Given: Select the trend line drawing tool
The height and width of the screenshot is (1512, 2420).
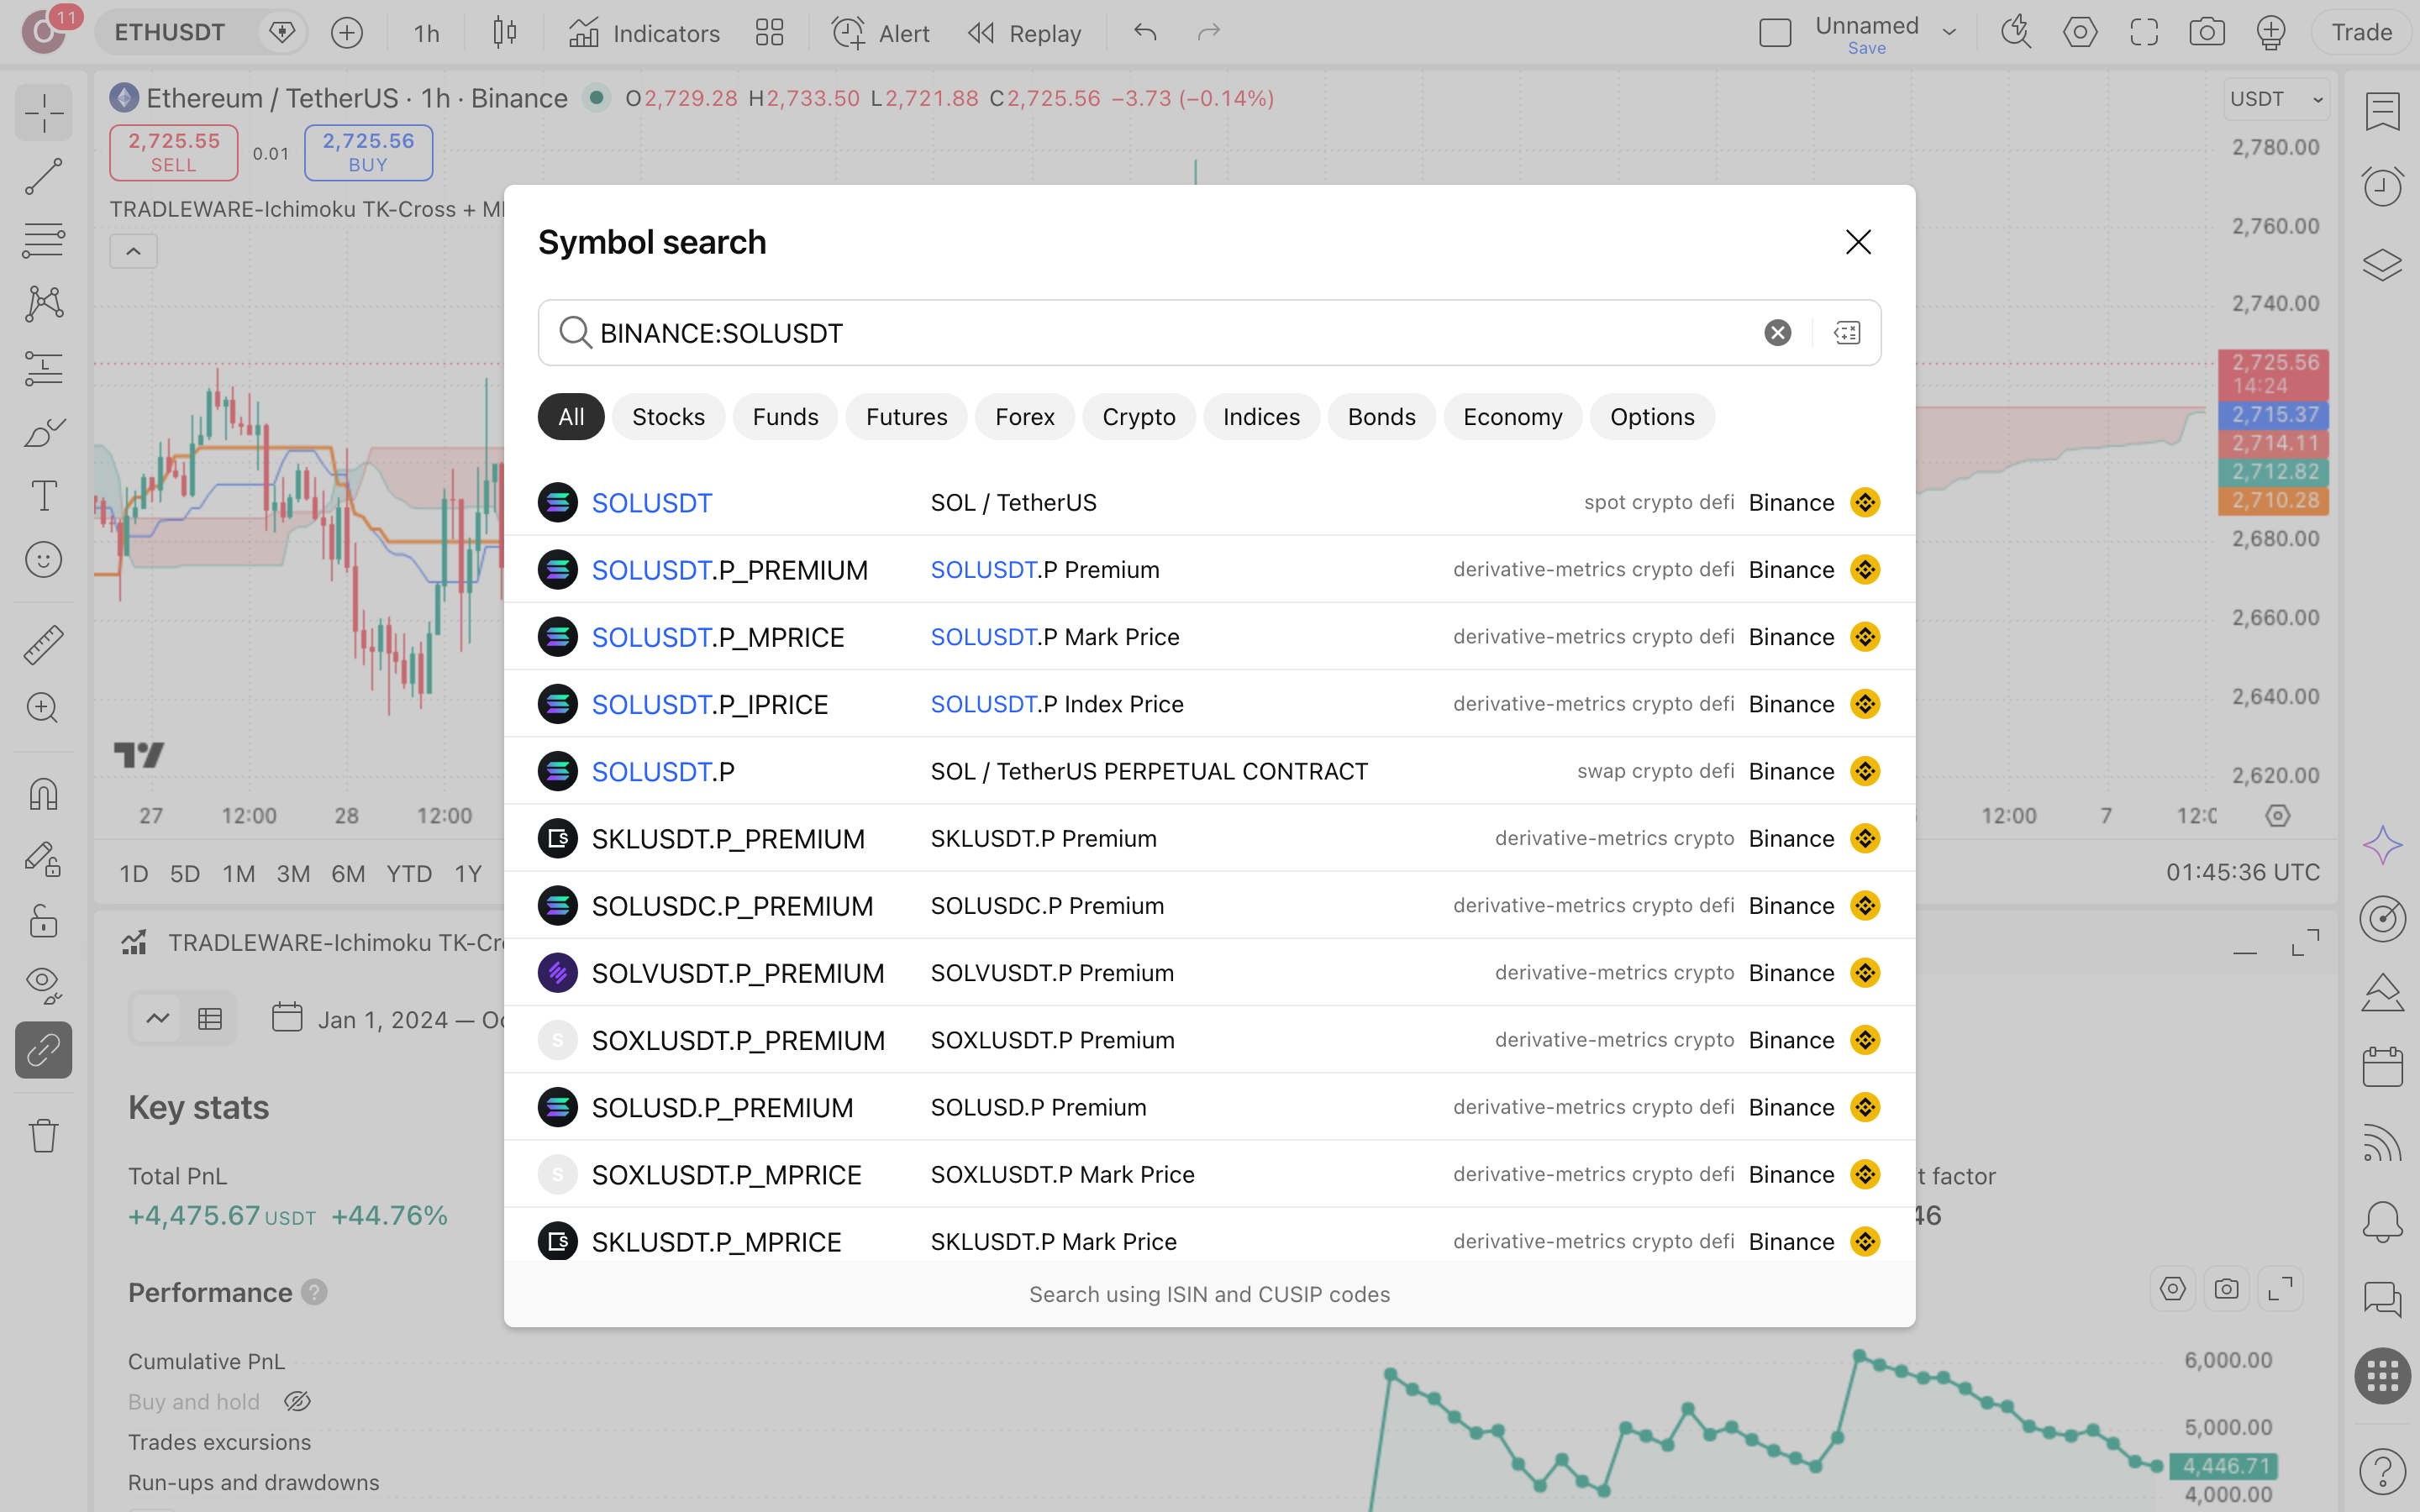Looking at the screenshot, I should point(43,177).
